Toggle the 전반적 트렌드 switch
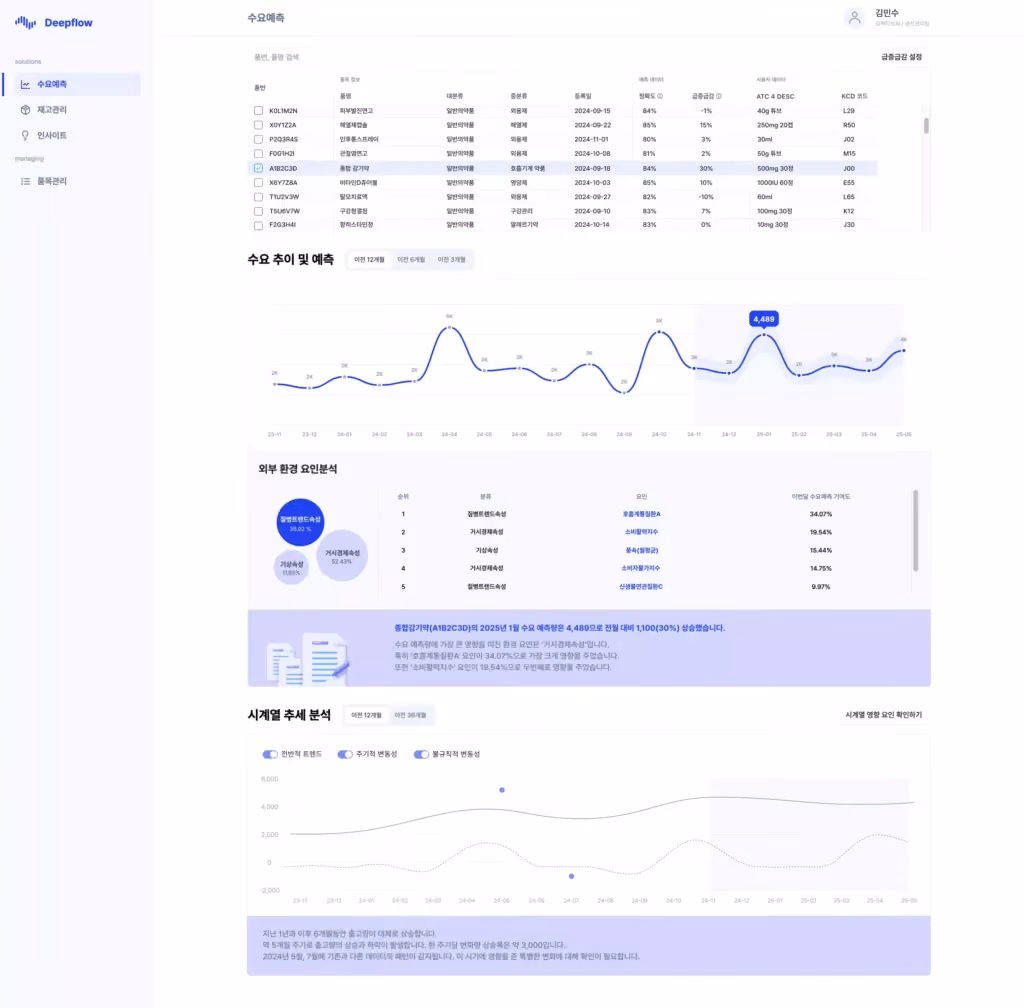The height and width of the screenshot is (1008, 1024). [270, 754]
